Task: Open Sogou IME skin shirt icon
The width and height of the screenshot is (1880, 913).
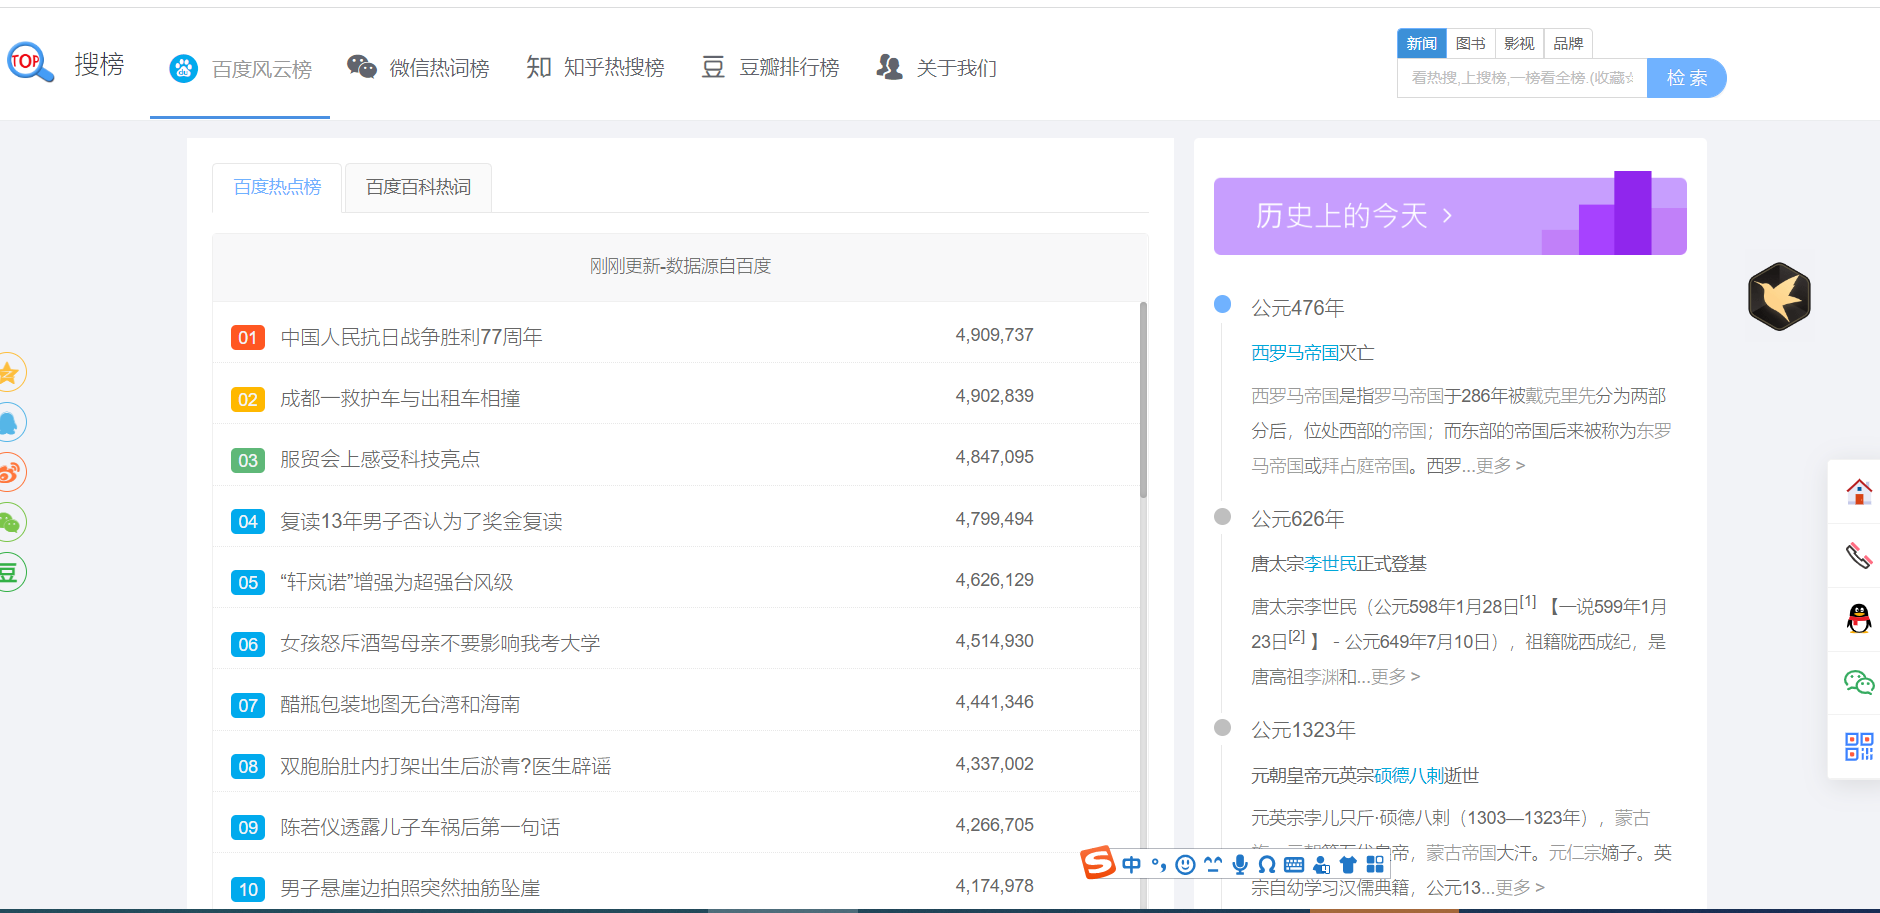Action: coord(1348,864)
